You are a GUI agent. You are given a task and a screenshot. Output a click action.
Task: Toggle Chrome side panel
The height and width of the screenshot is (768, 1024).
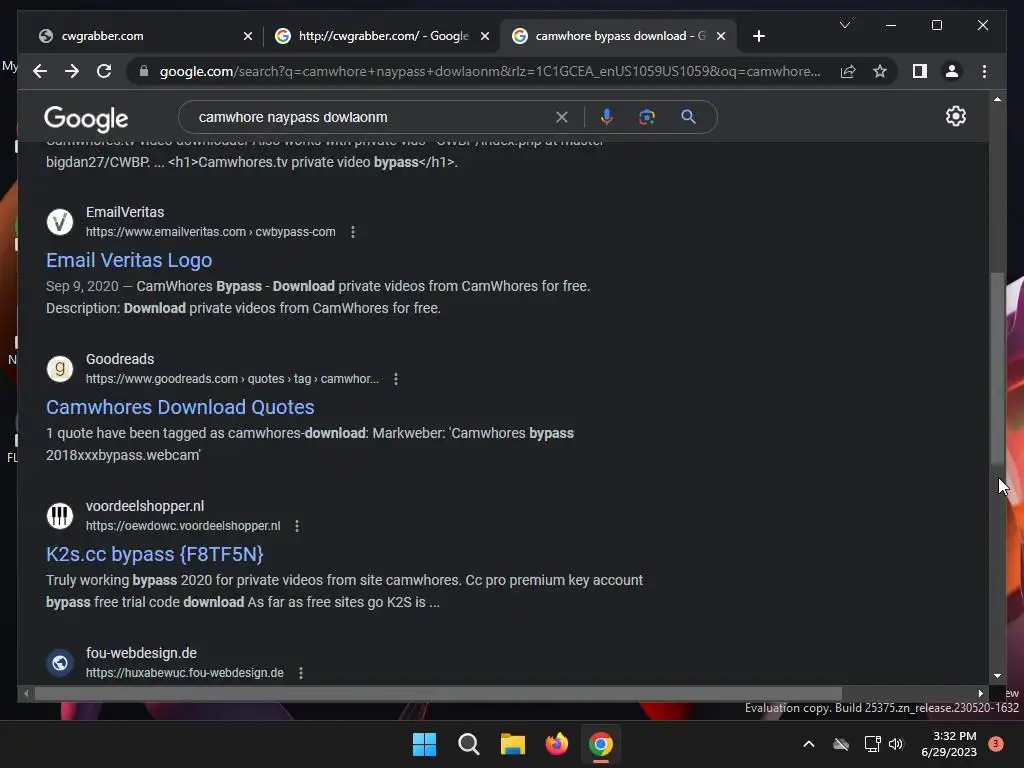tap(920, 71)
